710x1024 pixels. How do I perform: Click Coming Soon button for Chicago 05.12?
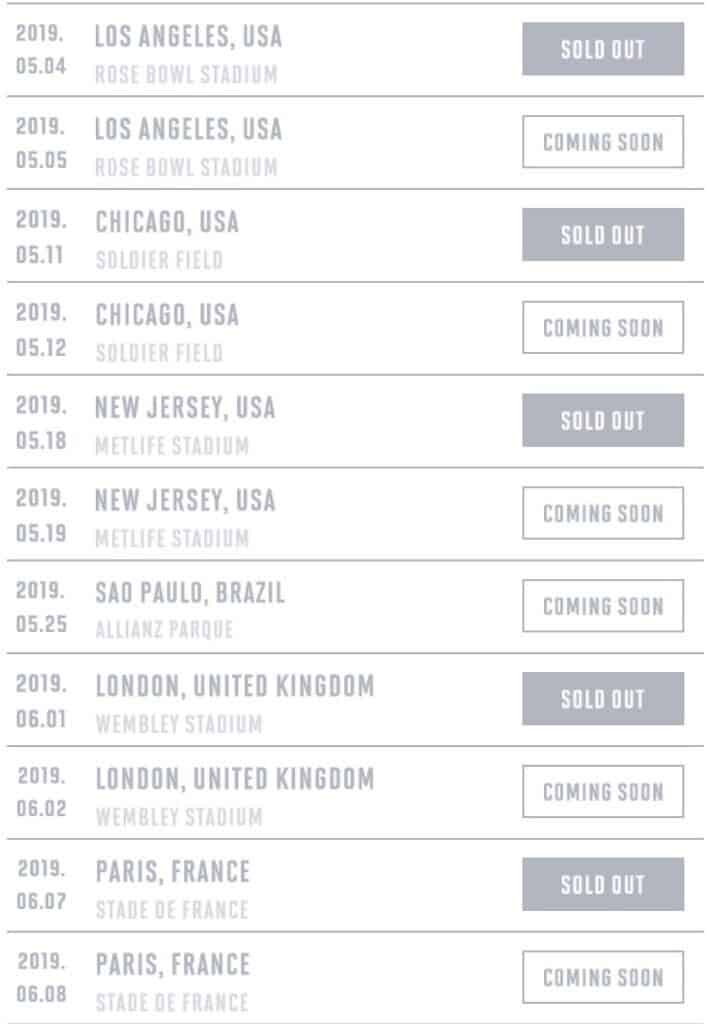click(x=602, y=328)
